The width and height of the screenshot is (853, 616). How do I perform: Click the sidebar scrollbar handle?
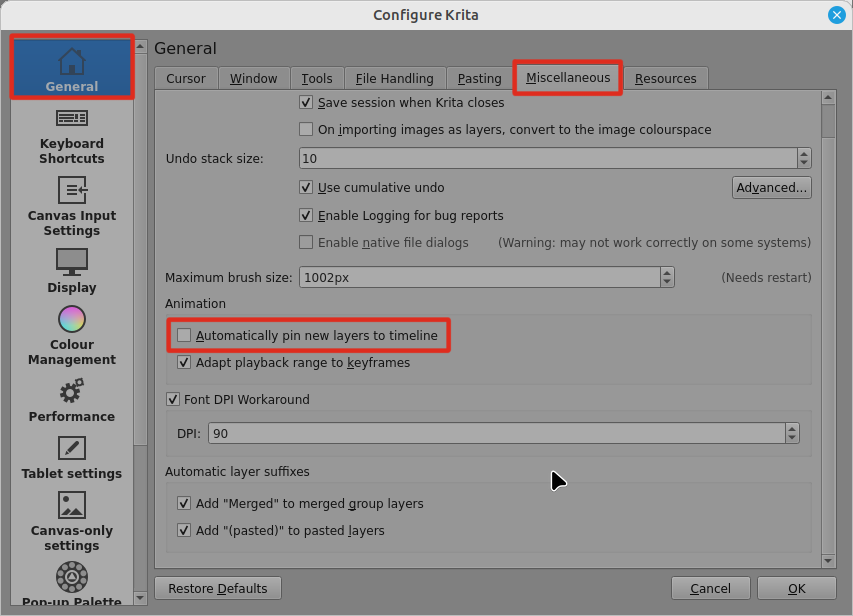tap(140, 249)
